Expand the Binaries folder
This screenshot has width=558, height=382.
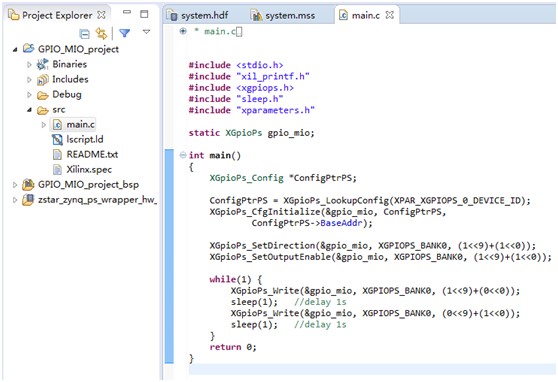(30, 64)
